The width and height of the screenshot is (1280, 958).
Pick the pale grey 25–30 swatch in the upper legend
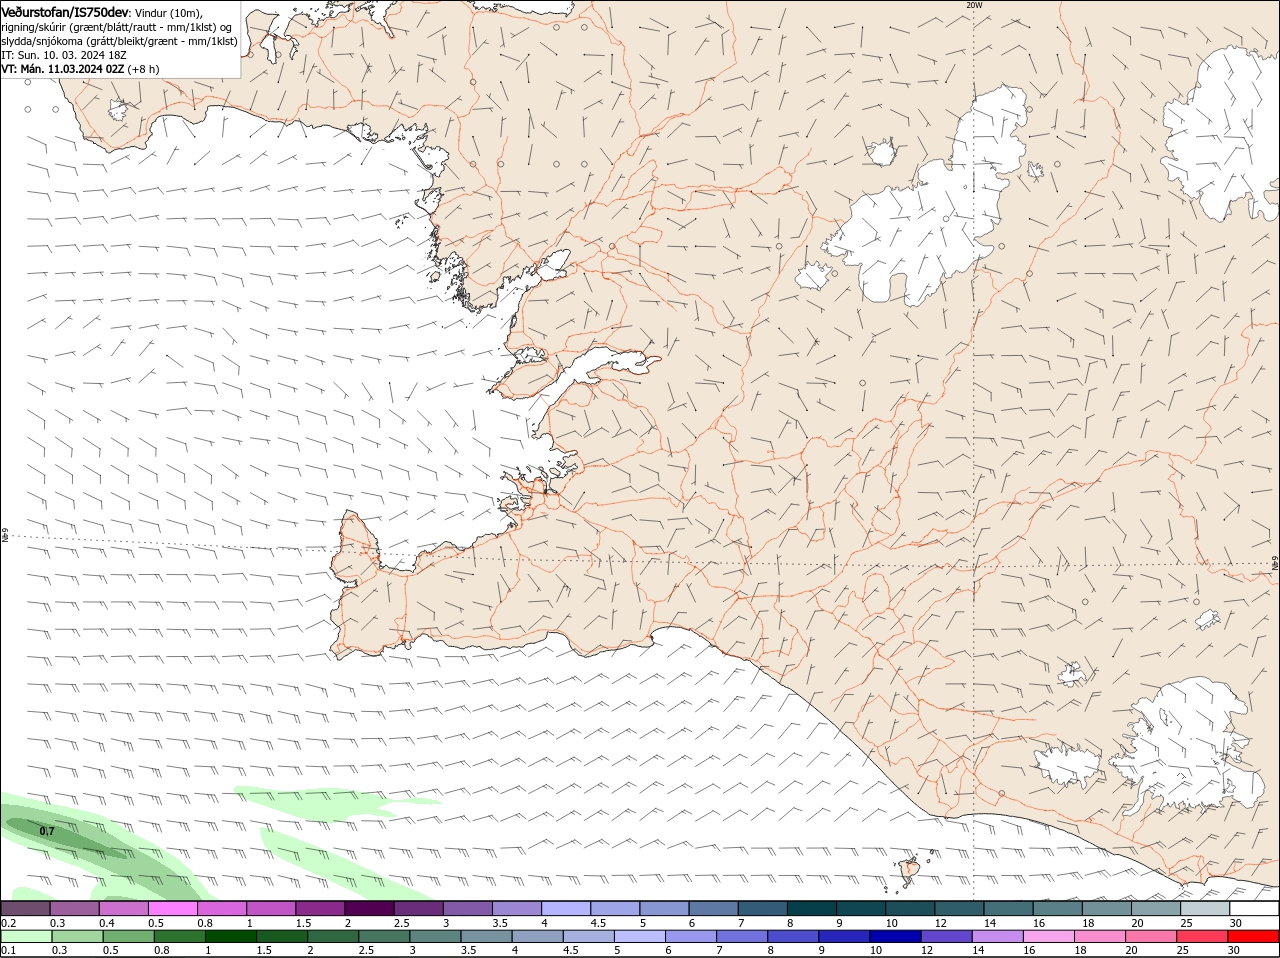(1205, 908)
